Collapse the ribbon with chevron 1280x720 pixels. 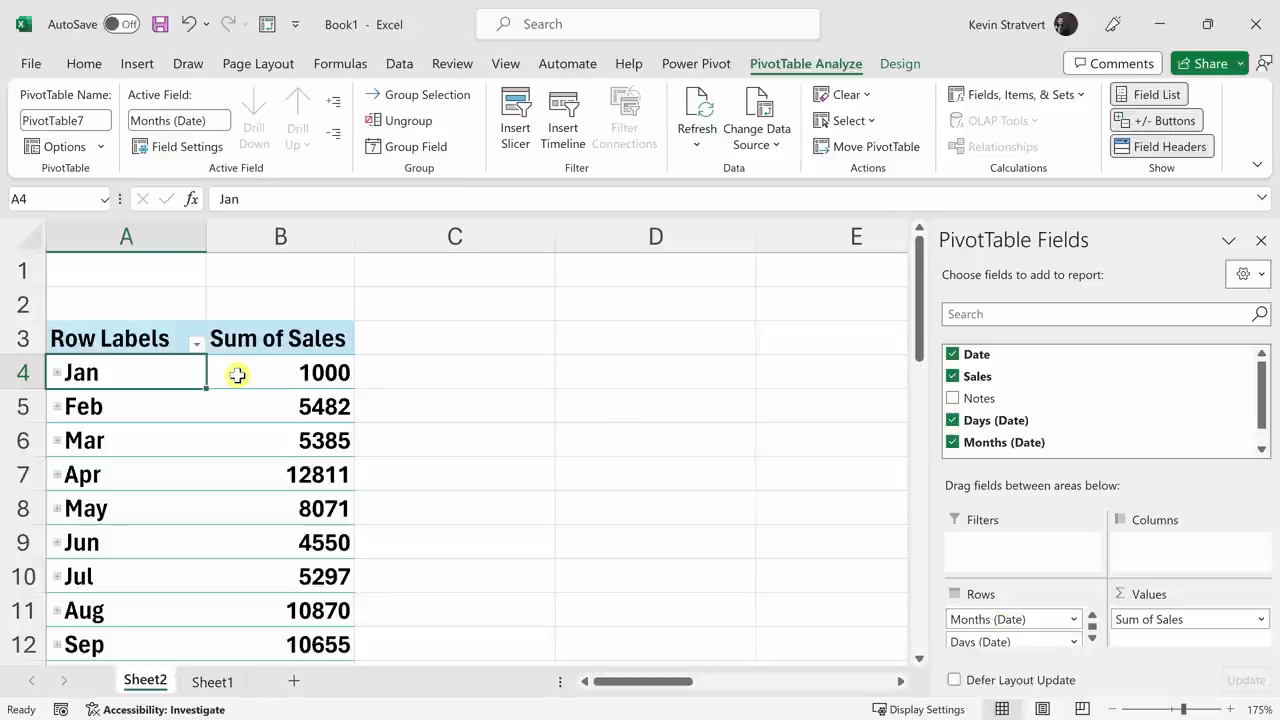[1257, 164]
